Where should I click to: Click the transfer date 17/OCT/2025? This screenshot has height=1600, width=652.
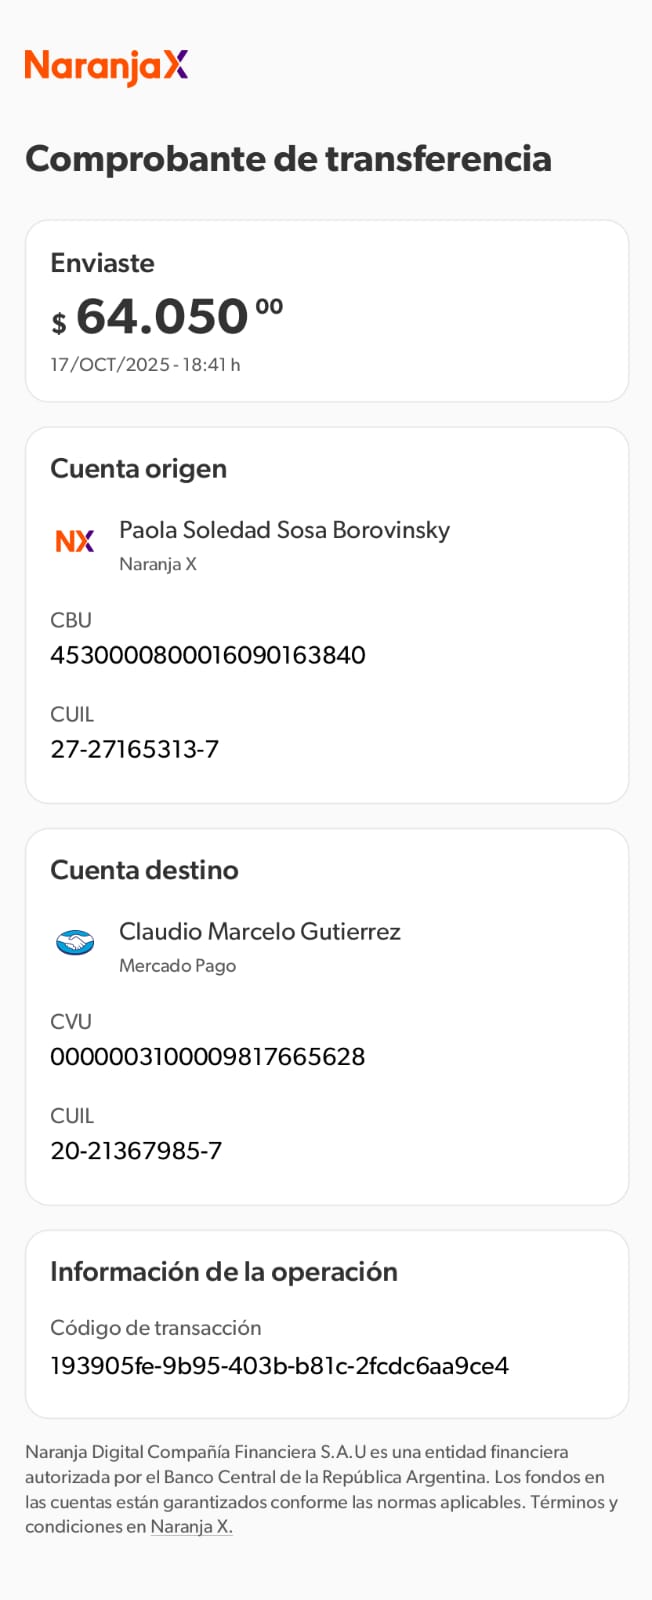(x=145, y=365)
